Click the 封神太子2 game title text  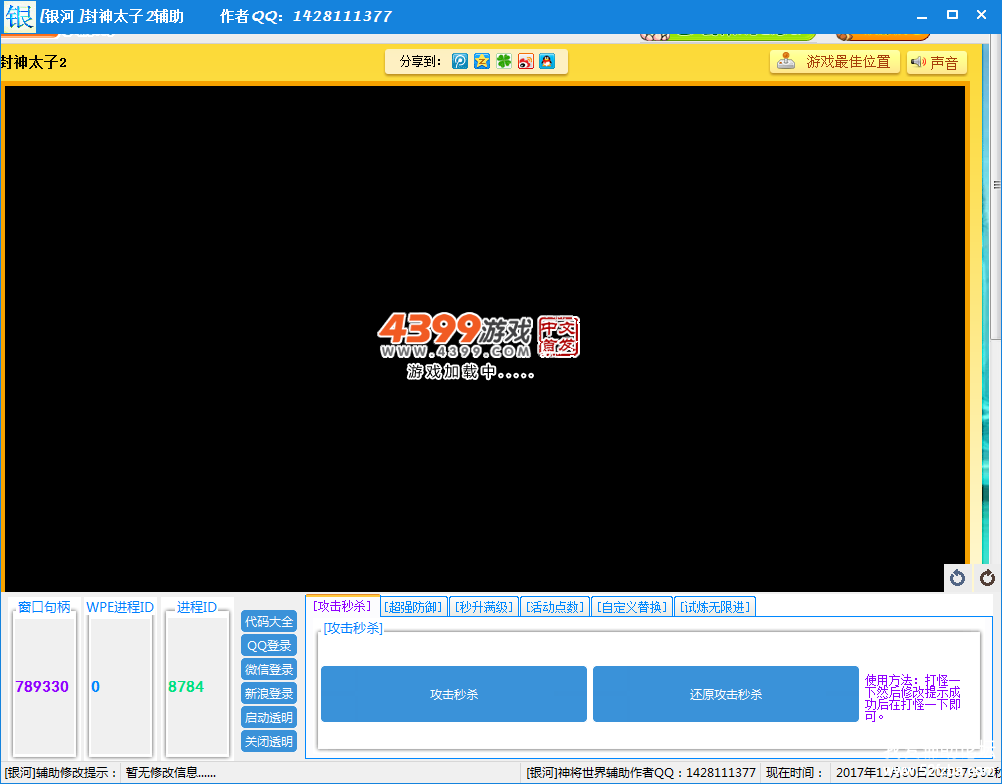[33, 62]
